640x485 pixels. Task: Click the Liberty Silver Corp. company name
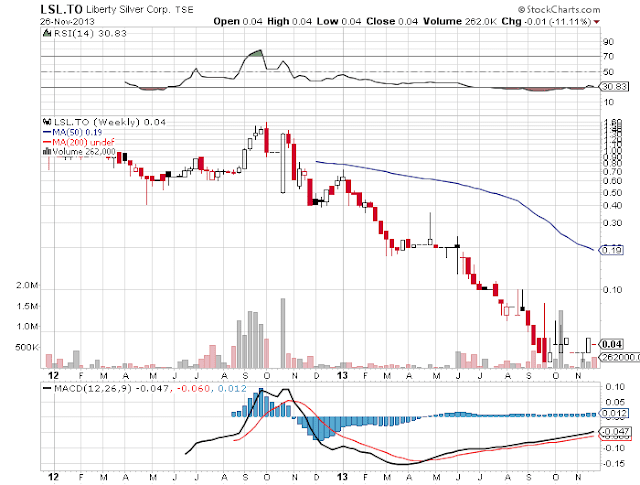128,9
